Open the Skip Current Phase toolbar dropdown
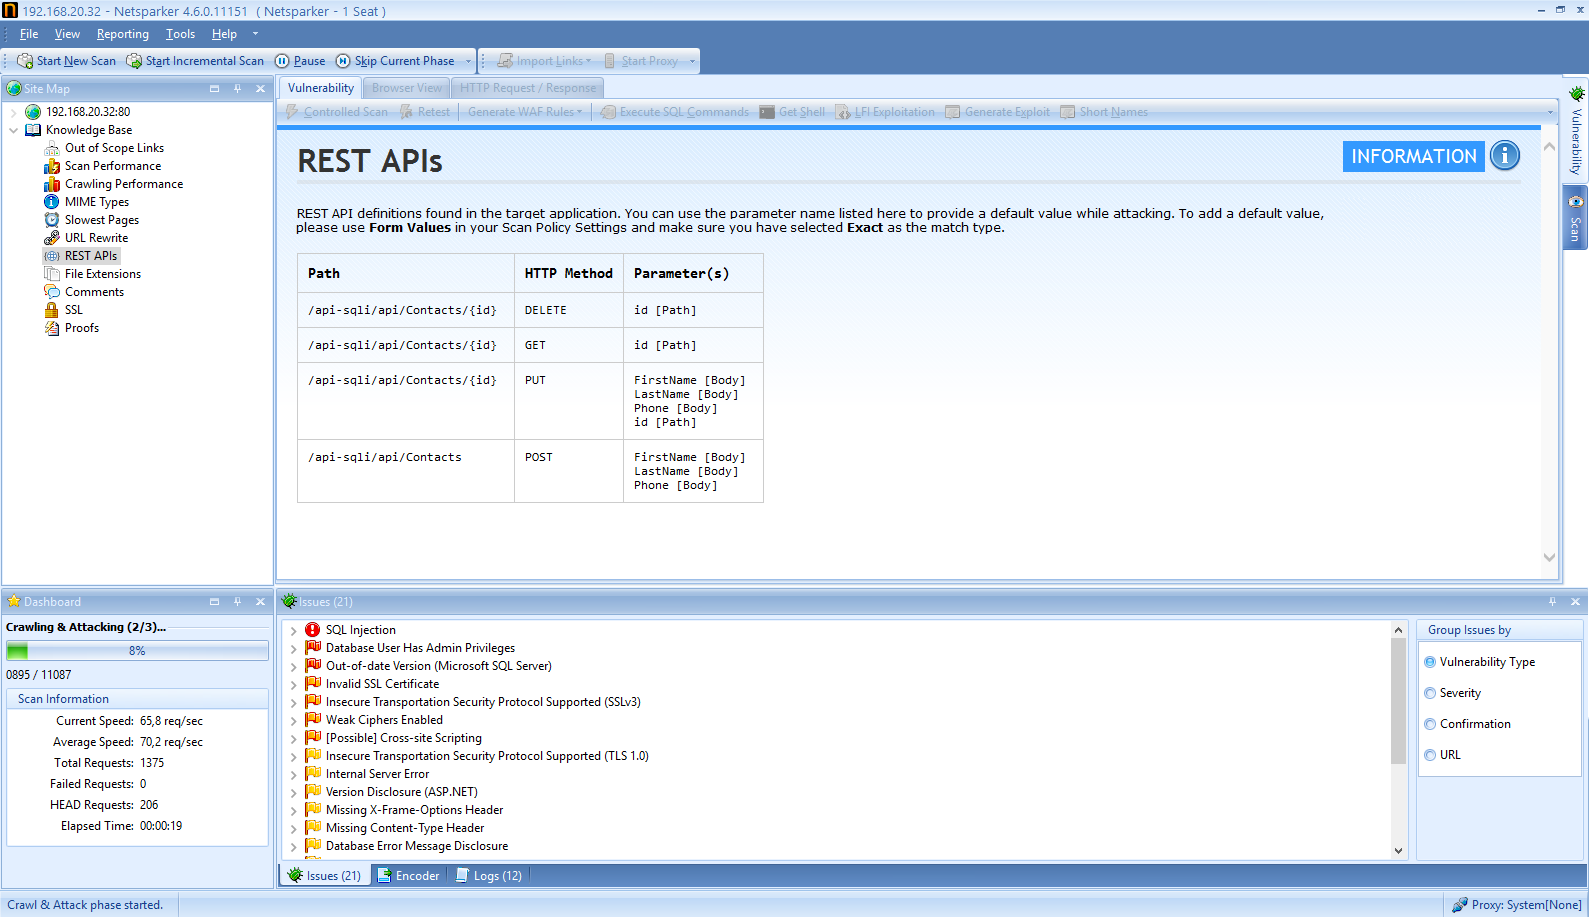 coord(468,61)
